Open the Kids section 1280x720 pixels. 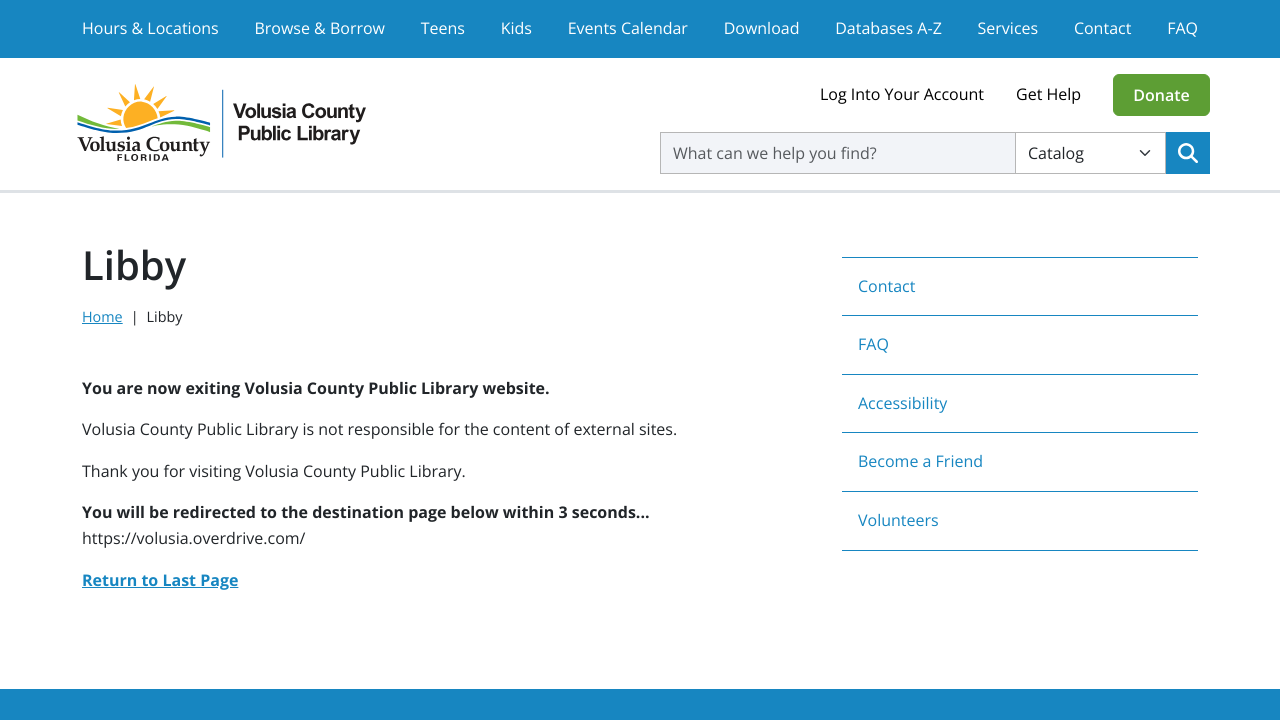click(x=516, y=28)
